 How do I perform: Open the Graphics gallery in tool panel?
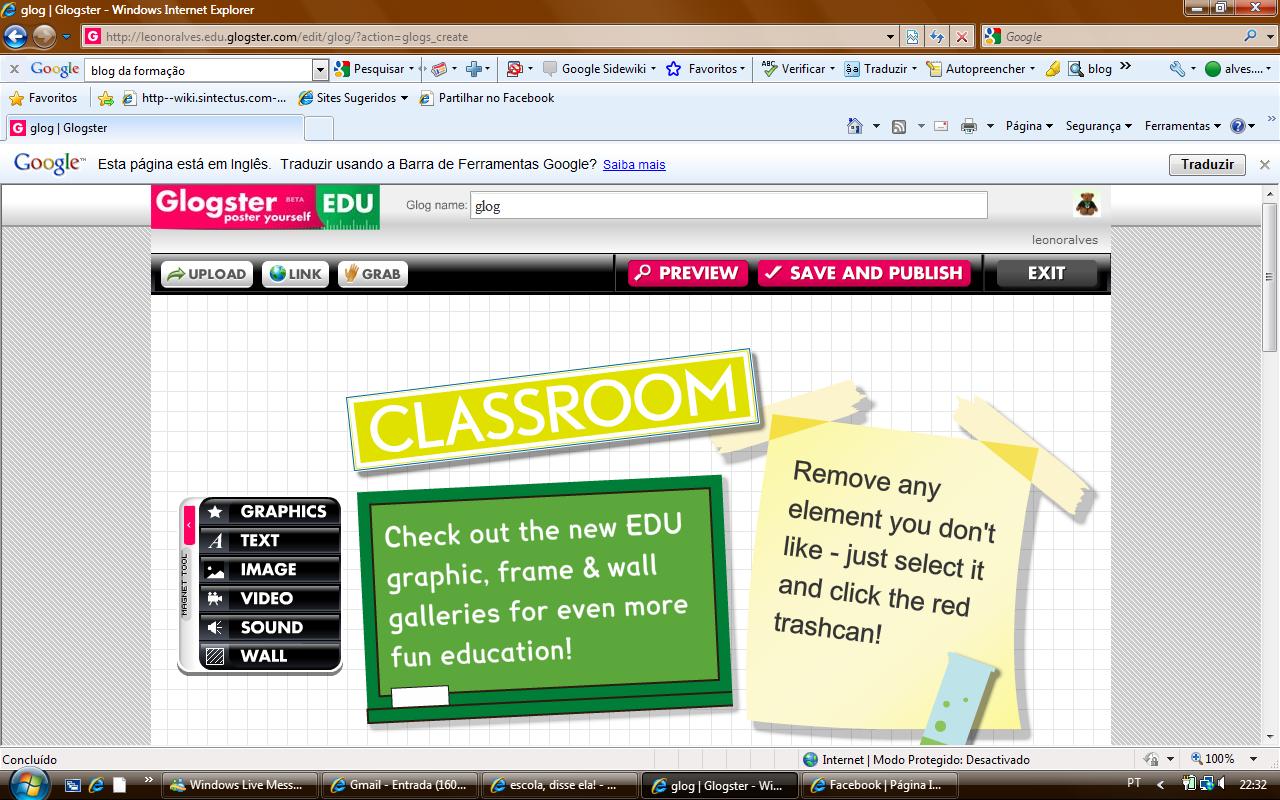coord(270,512)
